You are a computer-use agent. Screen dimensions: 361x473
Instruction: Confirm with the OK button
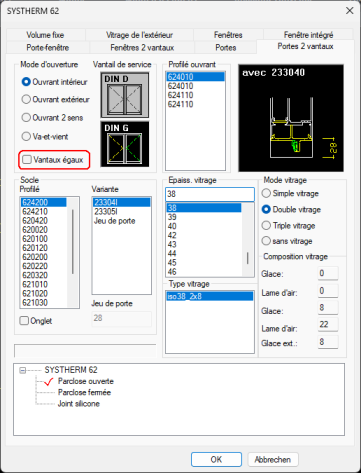(x=216, y=460)
